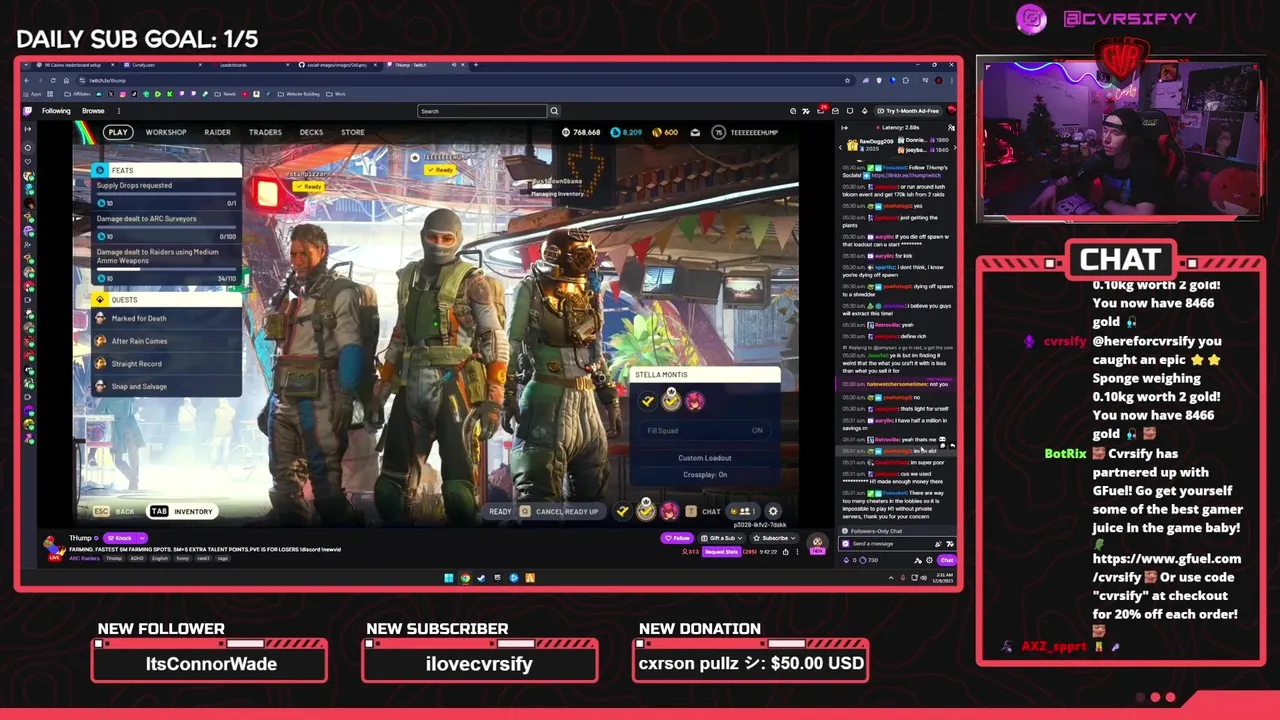Click the PLAY game menu button
The image size is (1280, 720).
118,132
